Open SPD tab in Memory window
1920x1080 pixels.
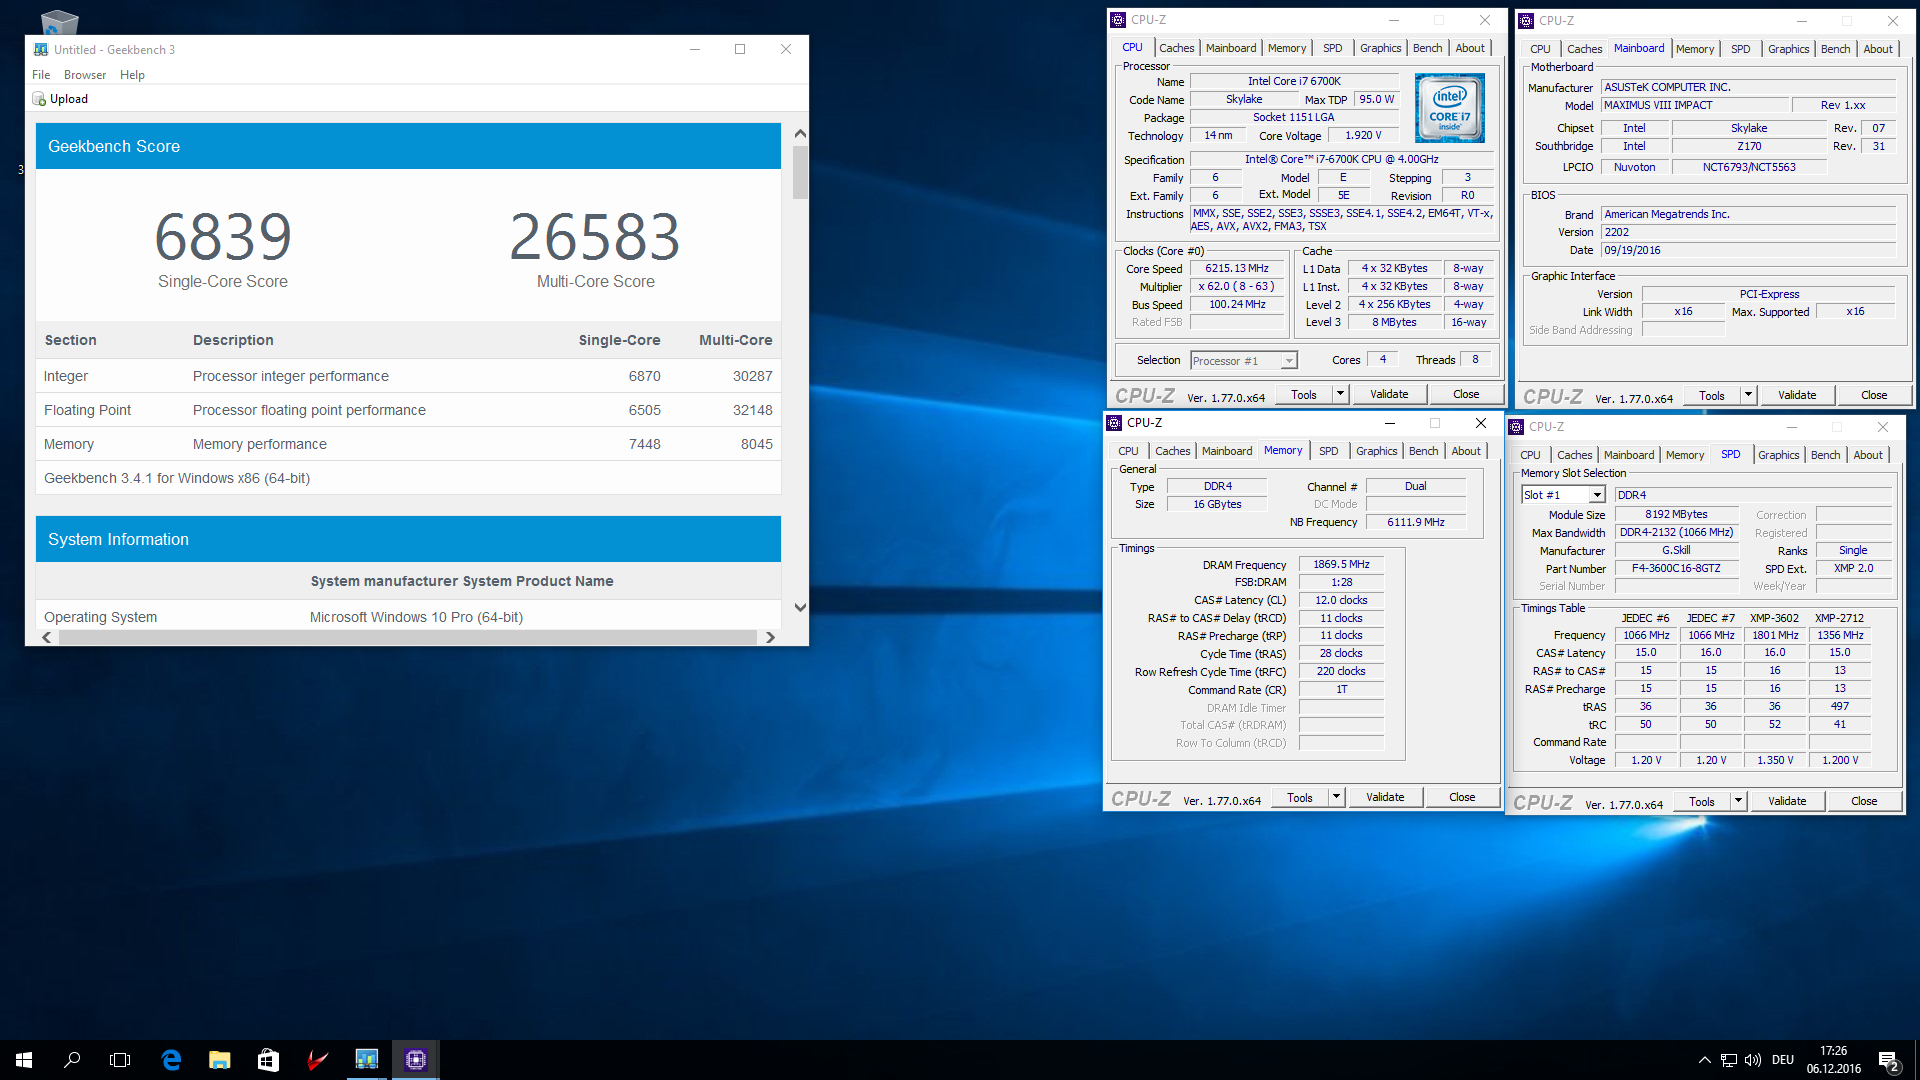click(x=1328, y=451)
